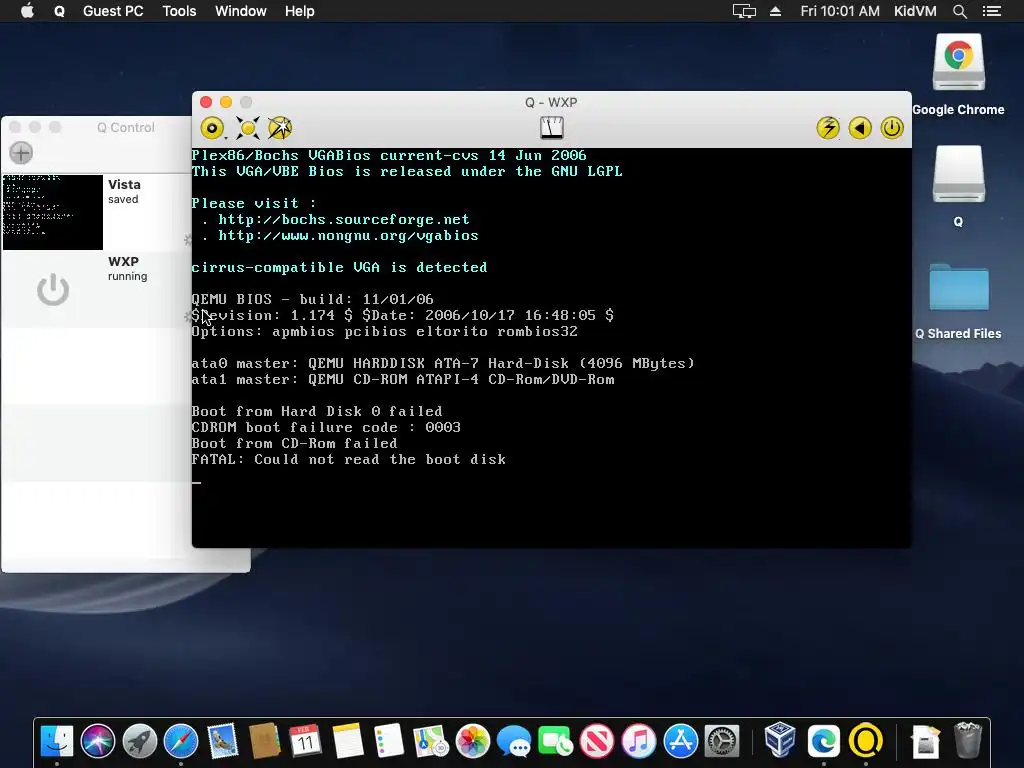Image resolution: width=1024 pixels, height=768 pixels.
Task: Click the FATAL boot disk error line
Action: coord(349,459)
